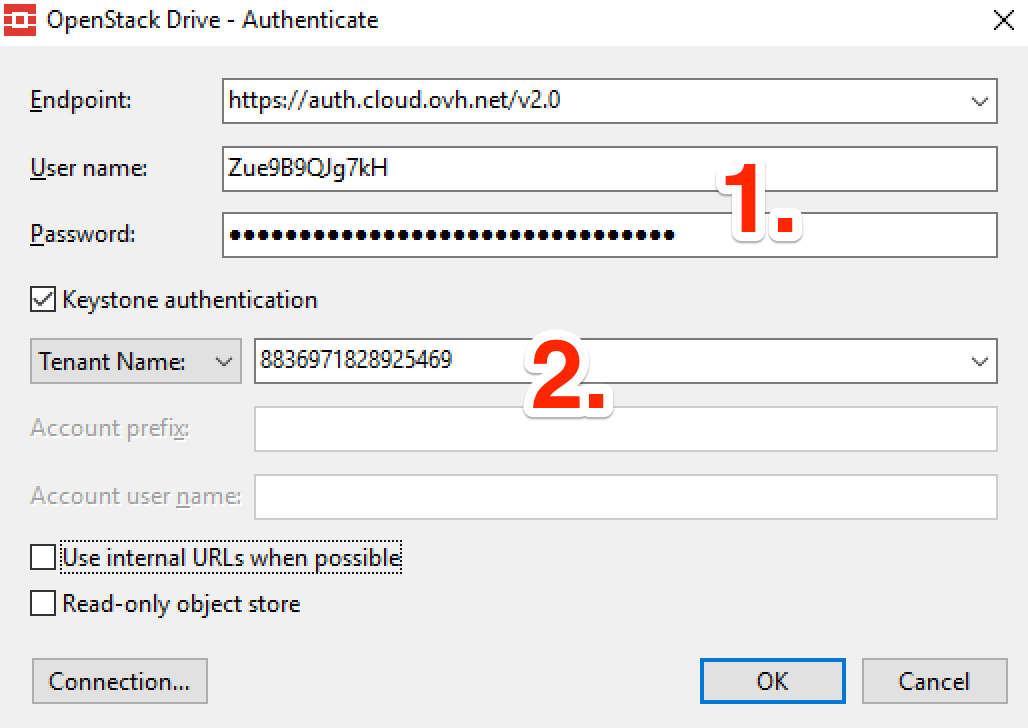
Task: Confirm authentication with OK
Action: click(x=772, y=681)
